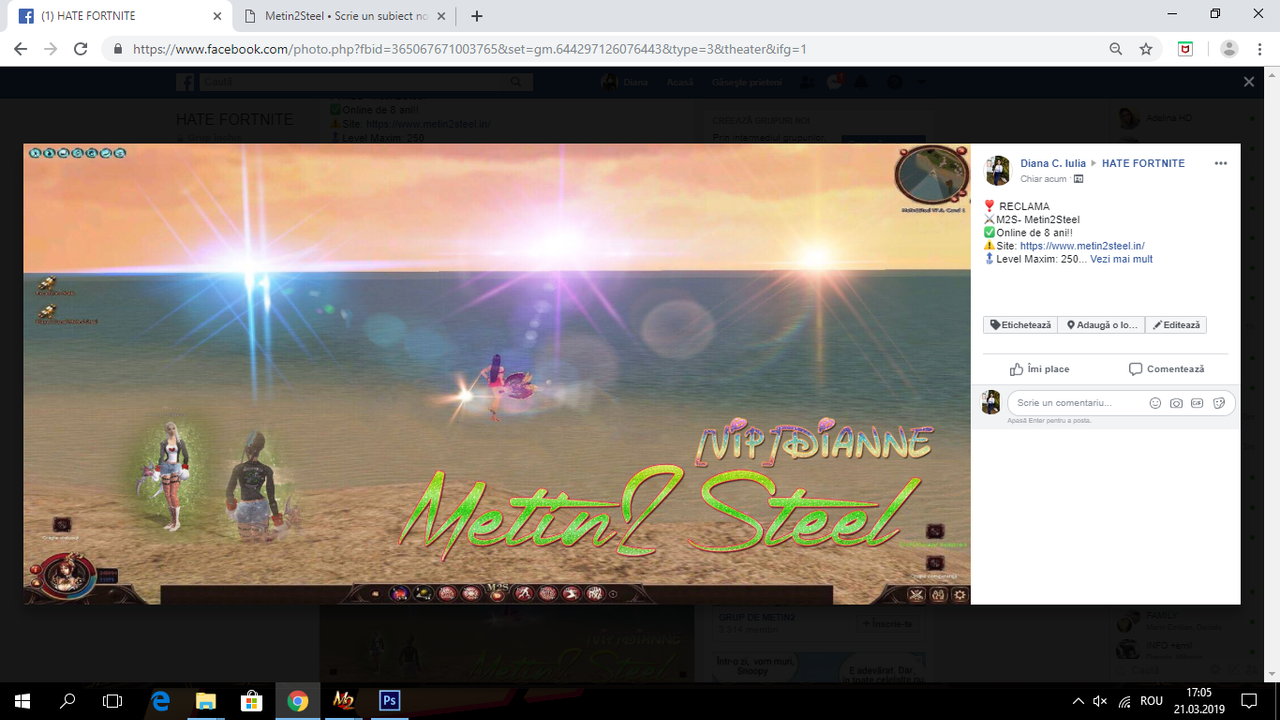The width and height of the screenshot is (1280, 720).
Task: Open sticker picker in comment box
Action: point(1219,403)
